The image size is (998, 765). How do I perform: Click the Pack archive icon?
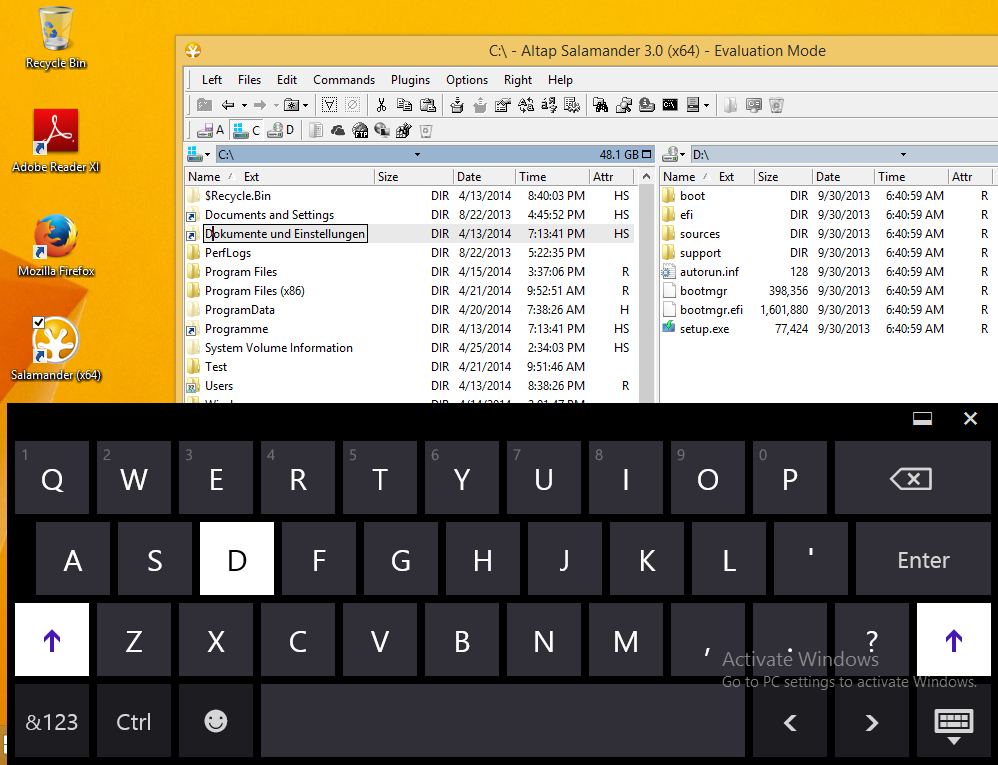(457, 105)
